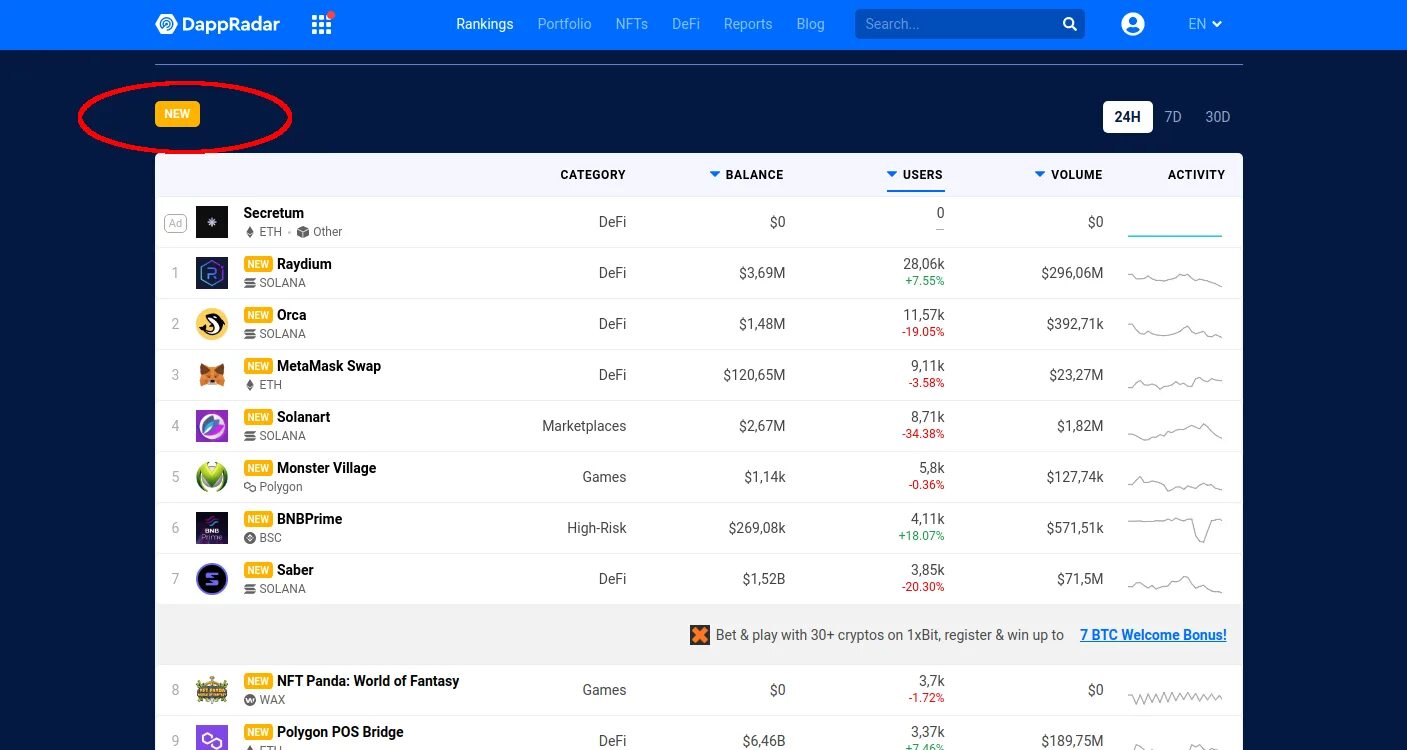Sort by the BALANCE column

tap(747, 174)
